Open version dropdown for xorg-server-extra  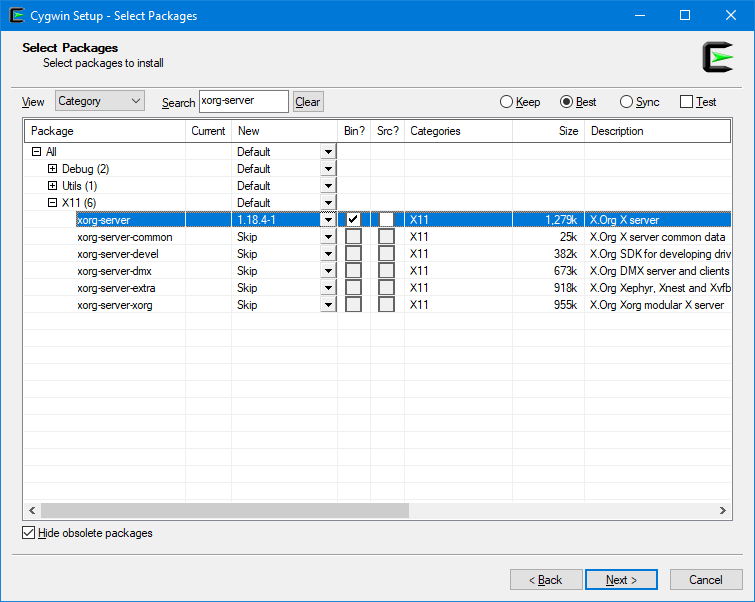(x=328, y=288)
